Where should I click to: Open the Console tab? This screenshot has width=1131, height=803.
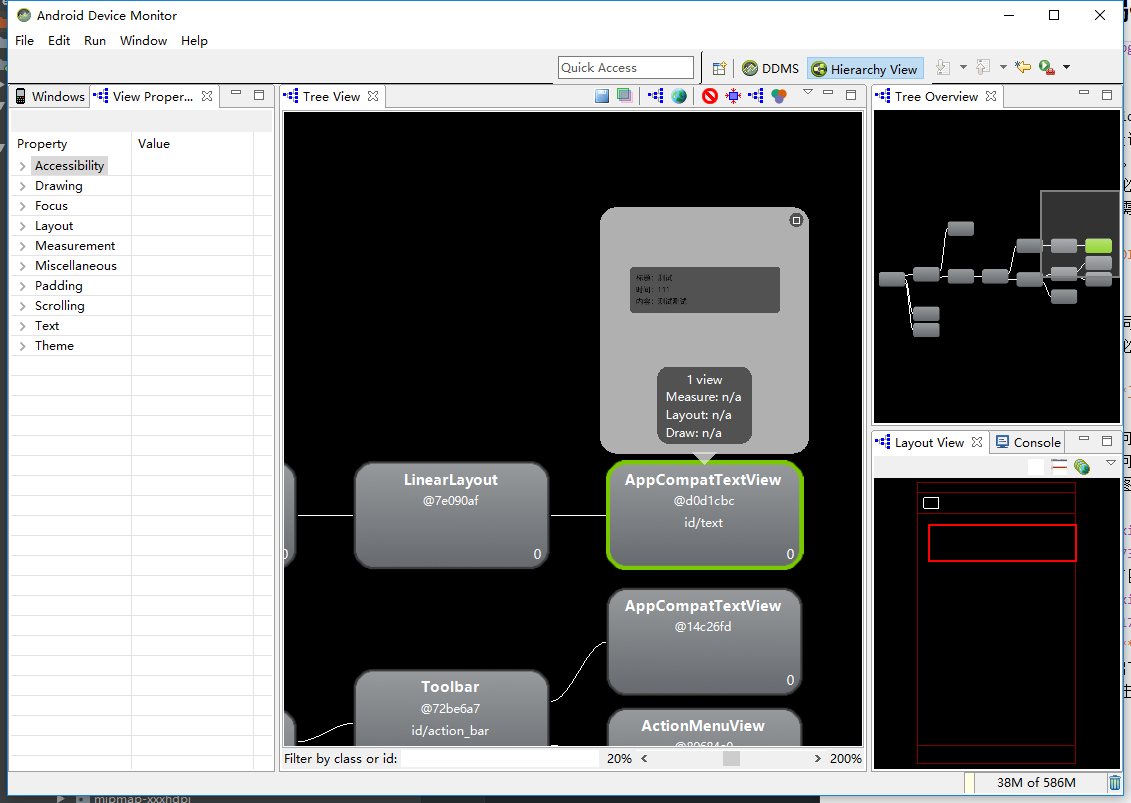1029,442
